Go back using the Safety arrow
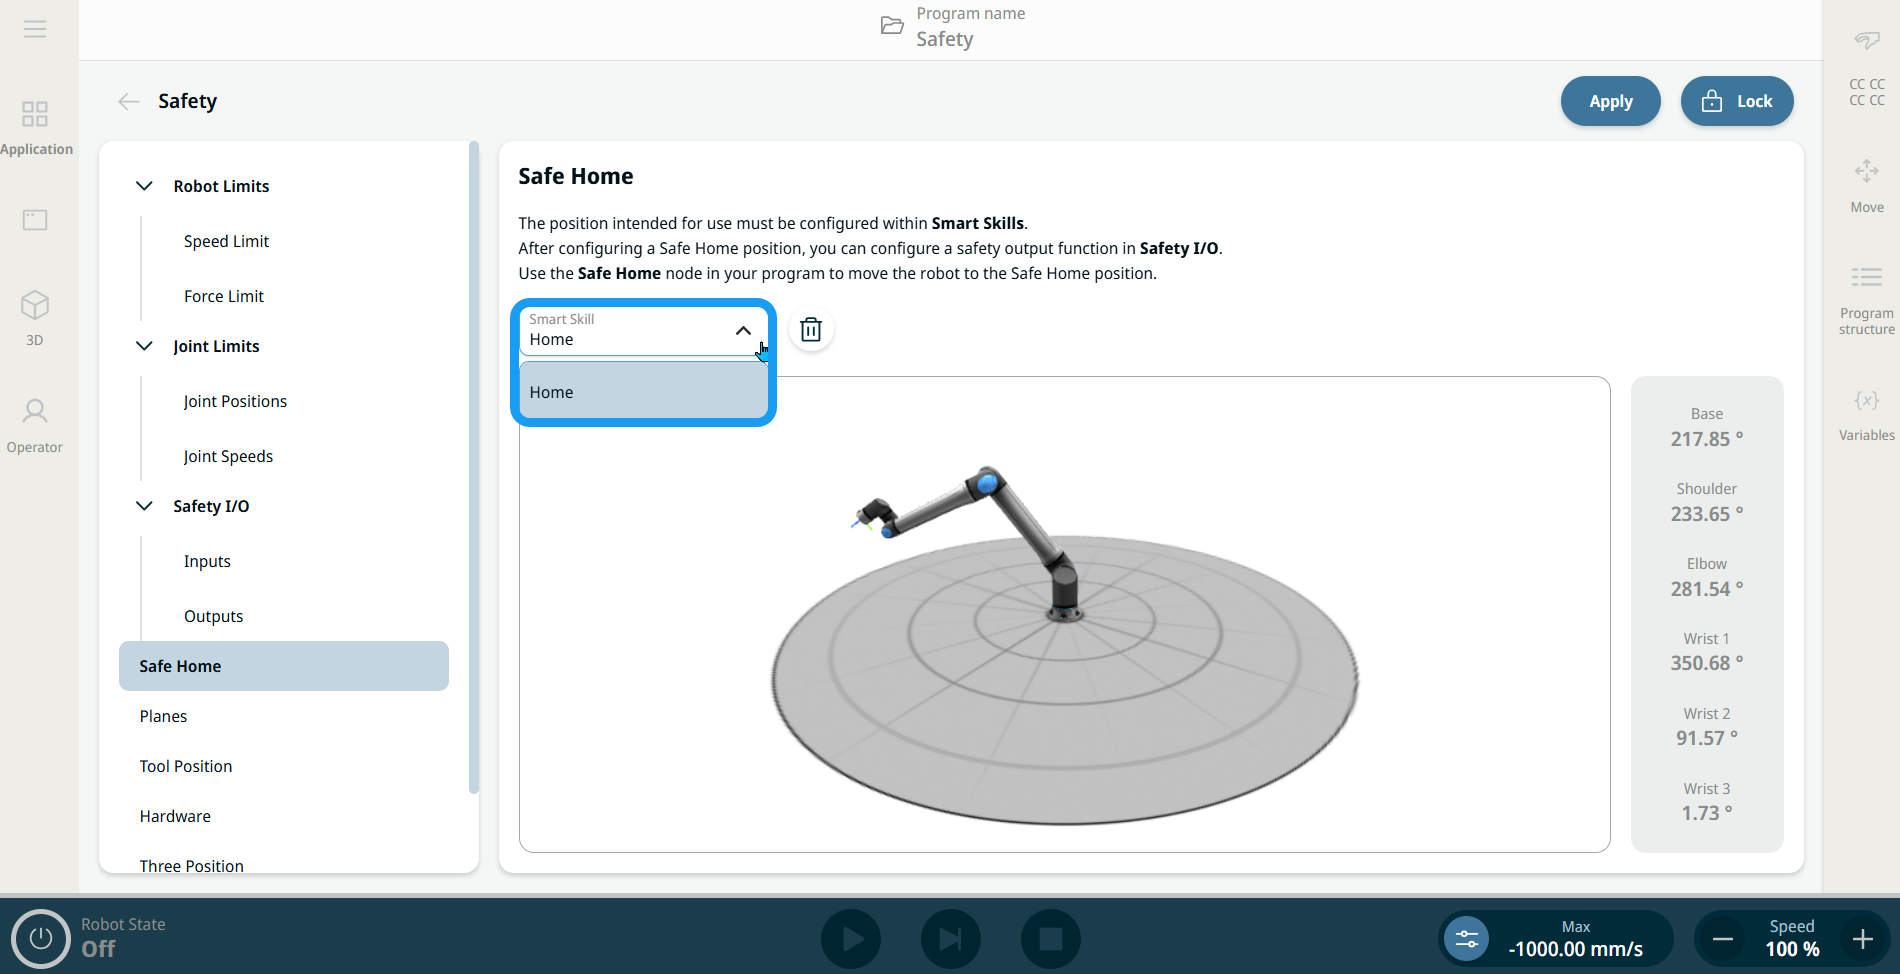1900x974 pixels. point(129,101)
